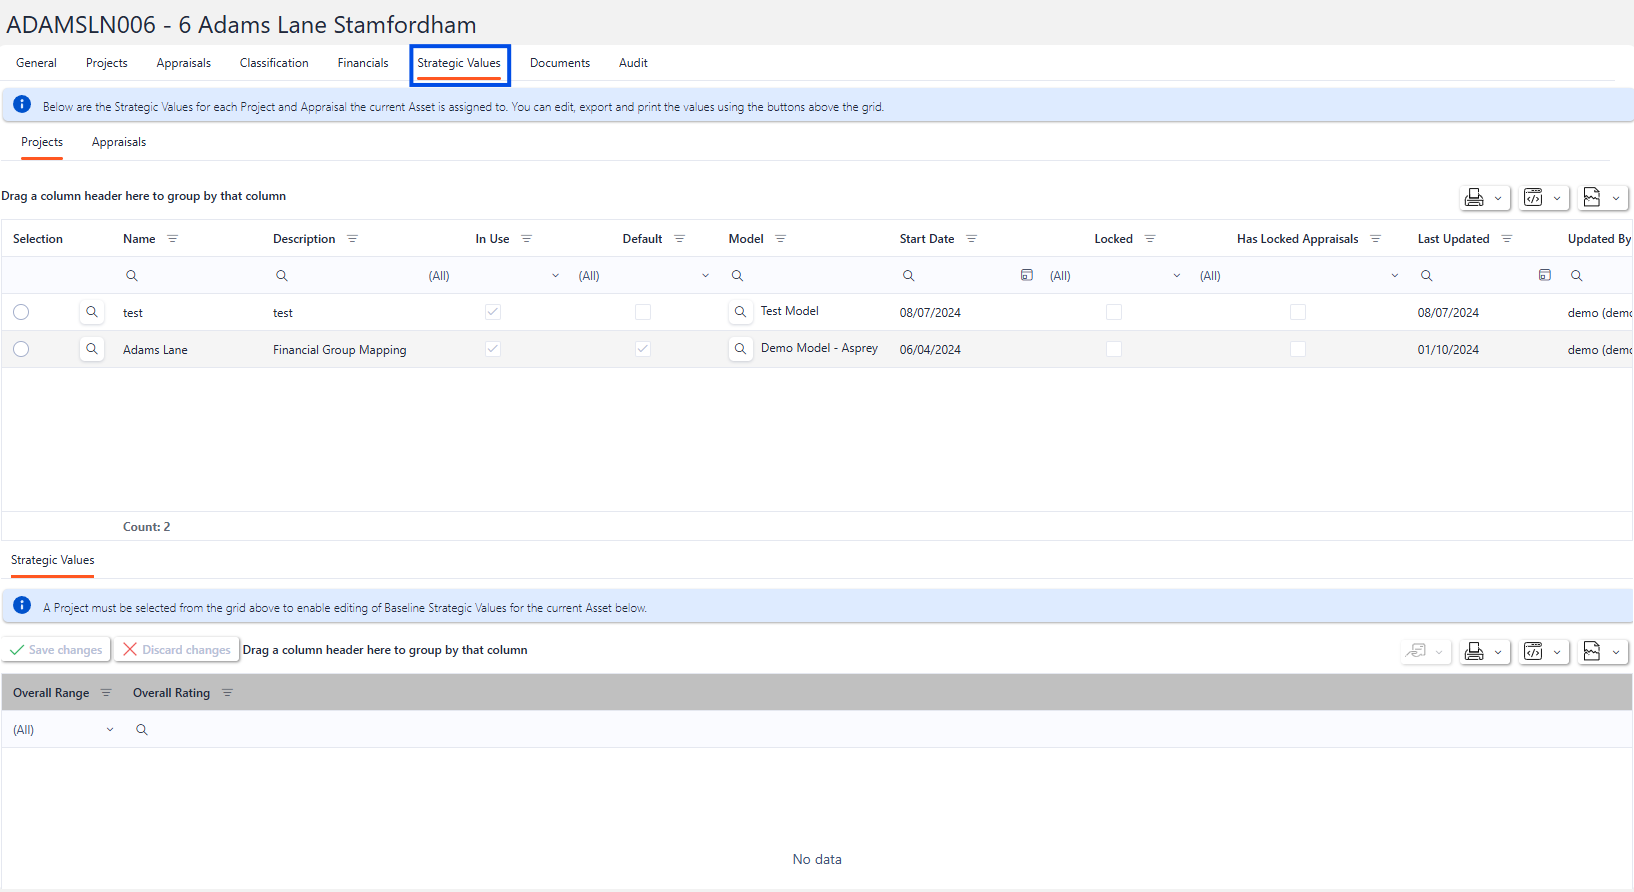This screenshot has height=892, width=1634.
Task: Expand the Locked column filter dropdown
Action: tap(1176, 276)
